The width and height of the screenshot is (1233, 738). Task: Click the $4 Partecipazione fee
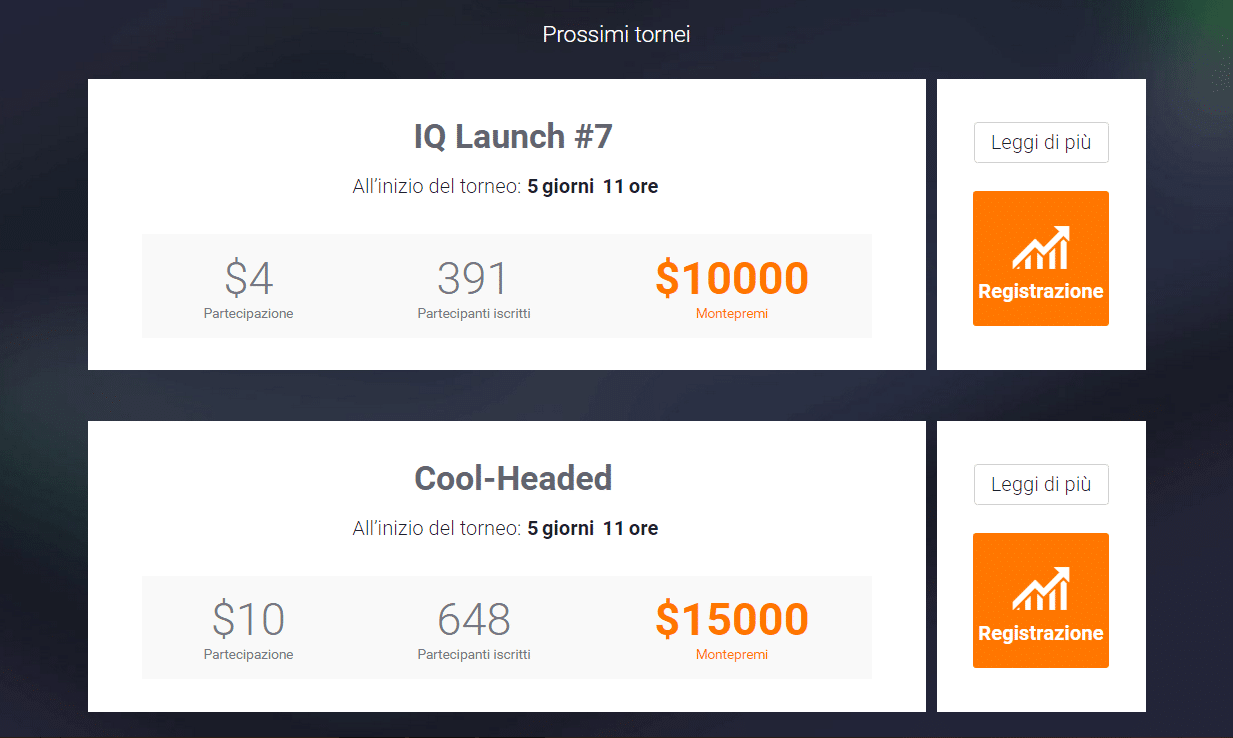249,278
